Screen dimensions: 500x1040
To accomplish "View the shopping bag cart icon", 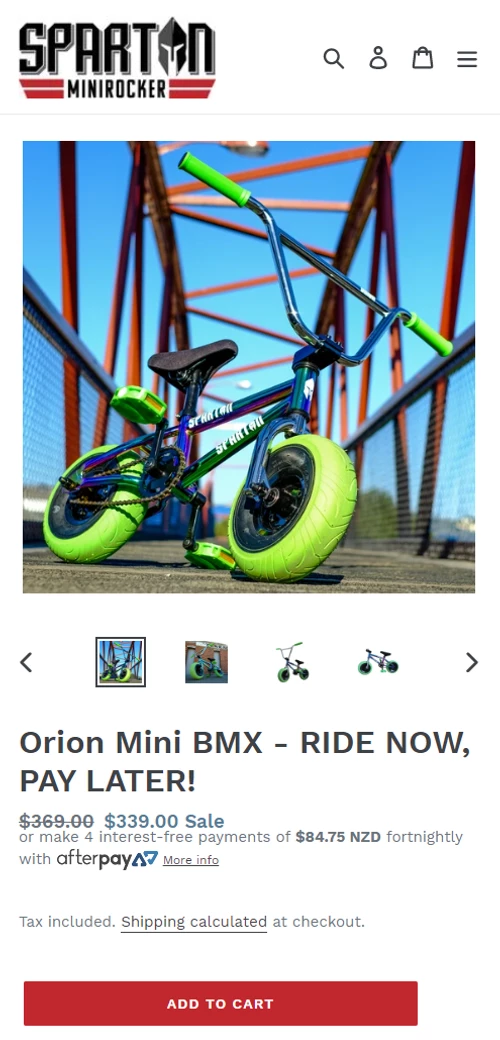I will point(422,58).
